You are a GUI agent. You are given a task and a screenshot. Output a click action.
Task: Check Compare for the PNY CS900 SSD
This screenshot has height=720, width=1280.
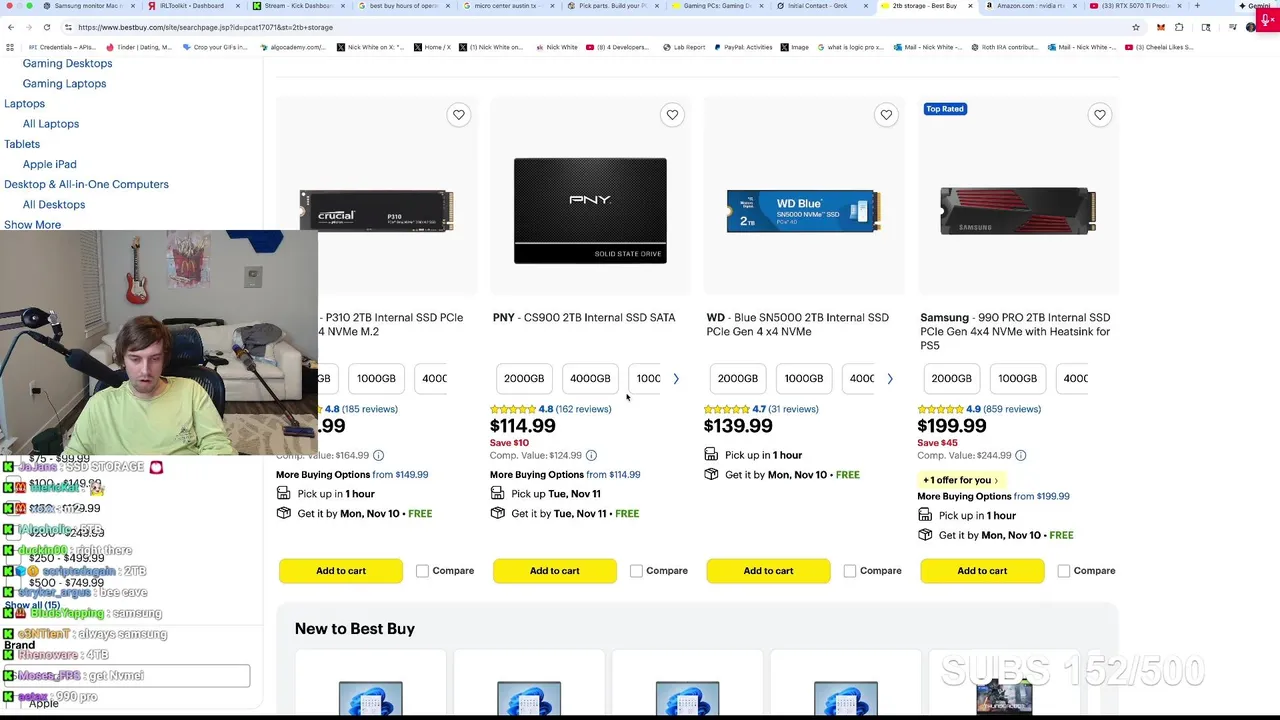(636, 571)
